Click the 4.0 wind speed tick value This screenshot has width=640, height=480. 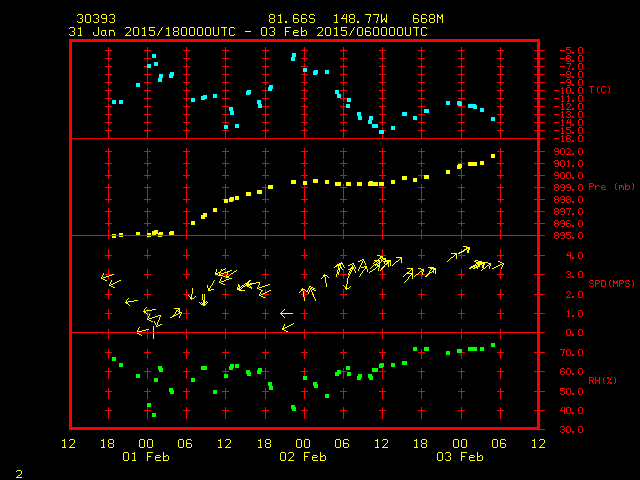point(574,256)
